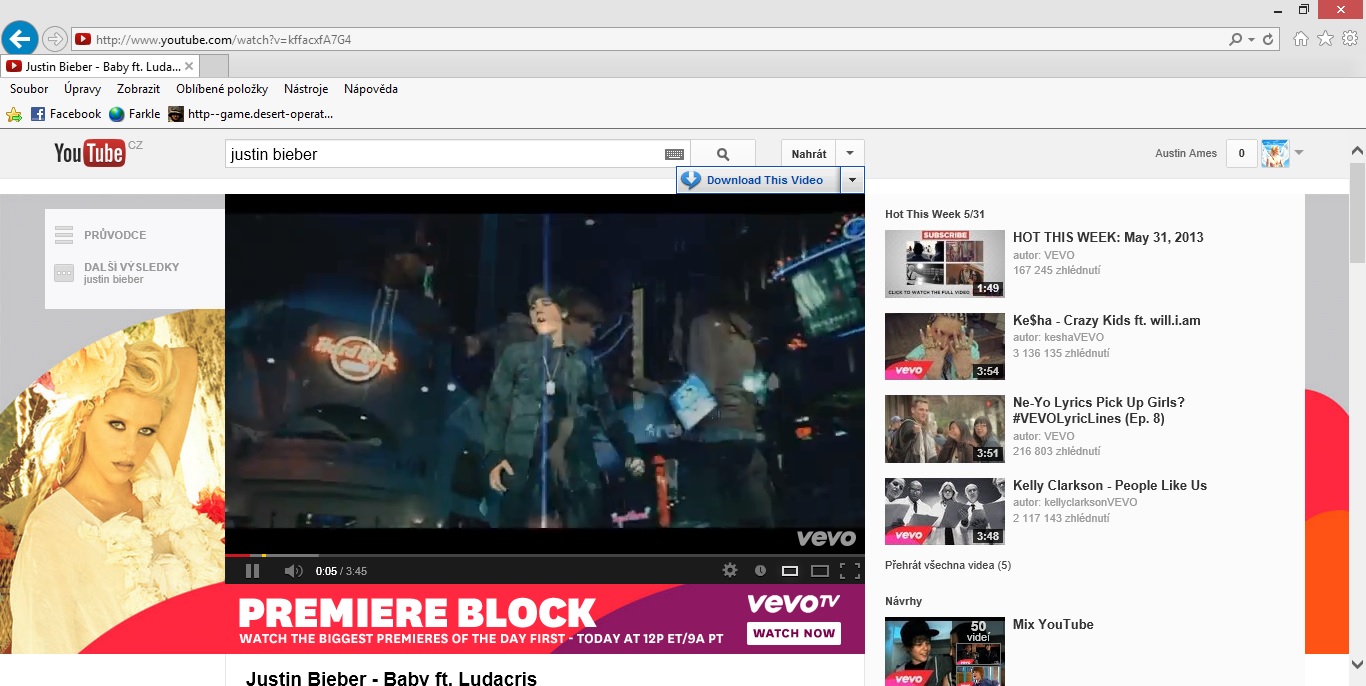Click the add-to-favorites-bar star icon

pyautogui.click(x=14, y=114)
